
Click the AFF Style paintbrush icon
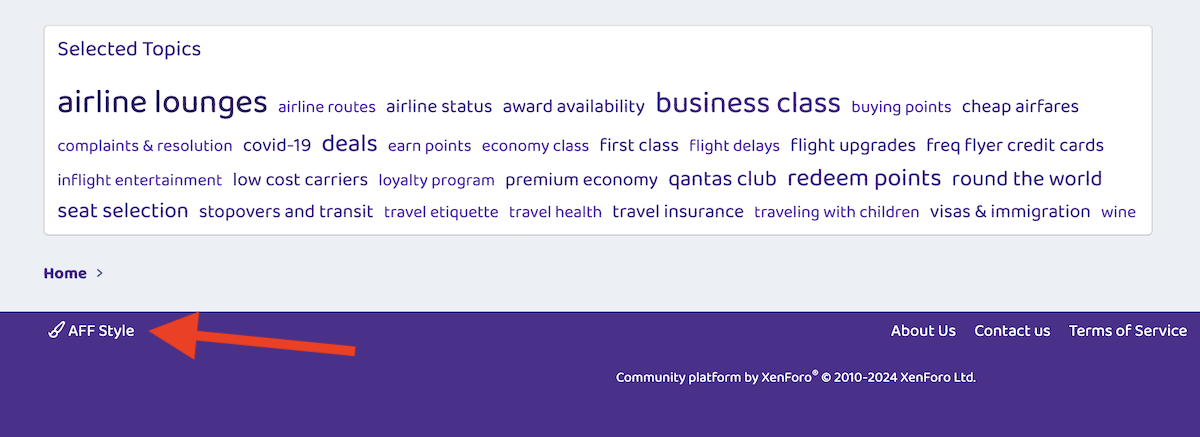tap(56, 331)
